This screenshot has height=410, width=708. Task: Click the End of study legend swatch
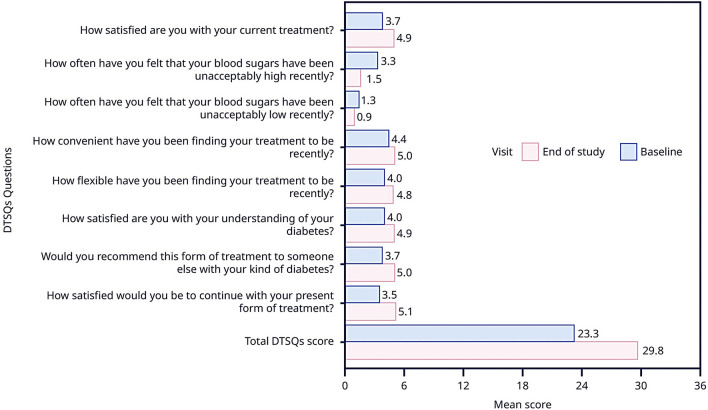(x=529, y=152)
